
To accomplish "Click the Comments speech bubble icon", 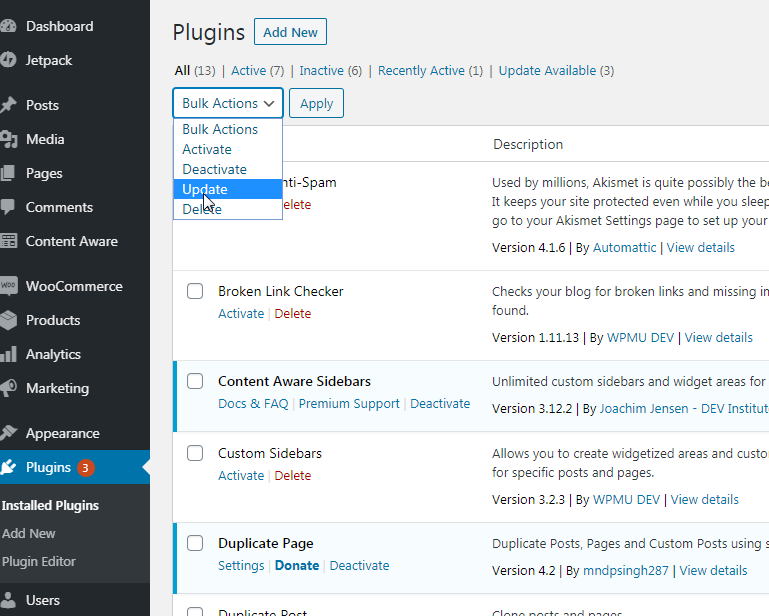I will [x=8, y=207].
